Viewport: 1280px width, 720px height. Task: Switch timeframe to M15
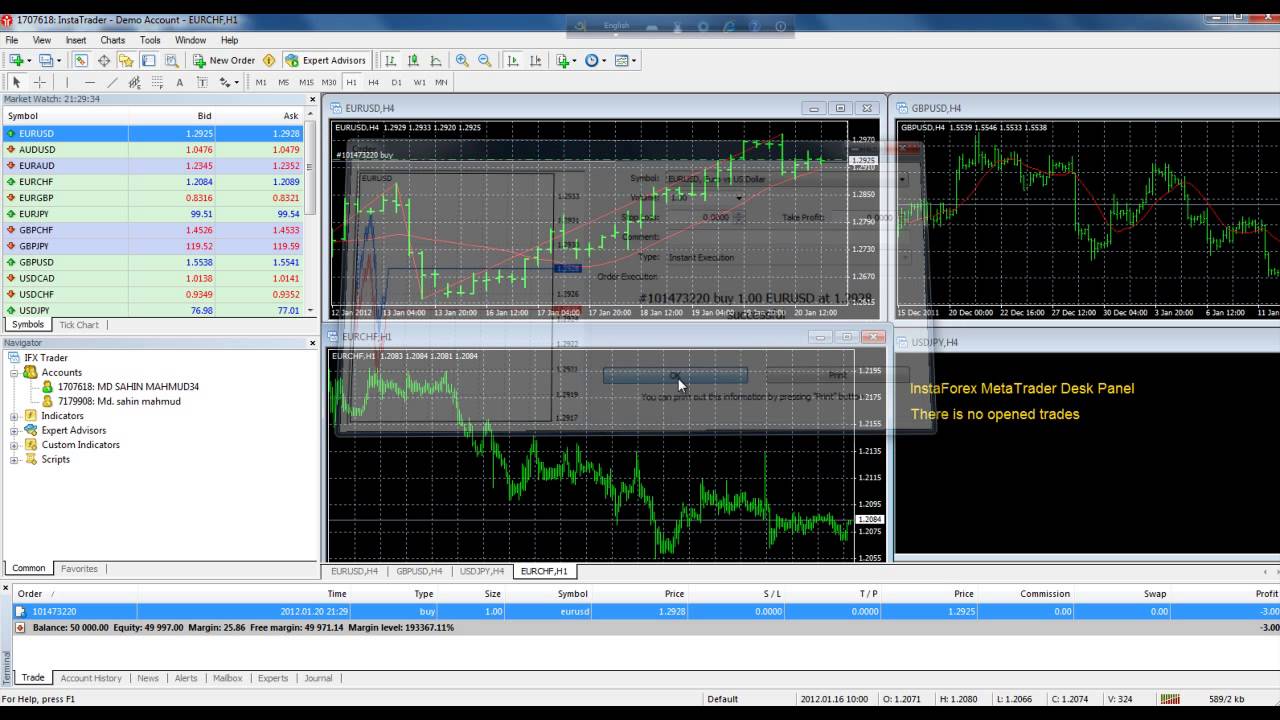click(306, 82)
